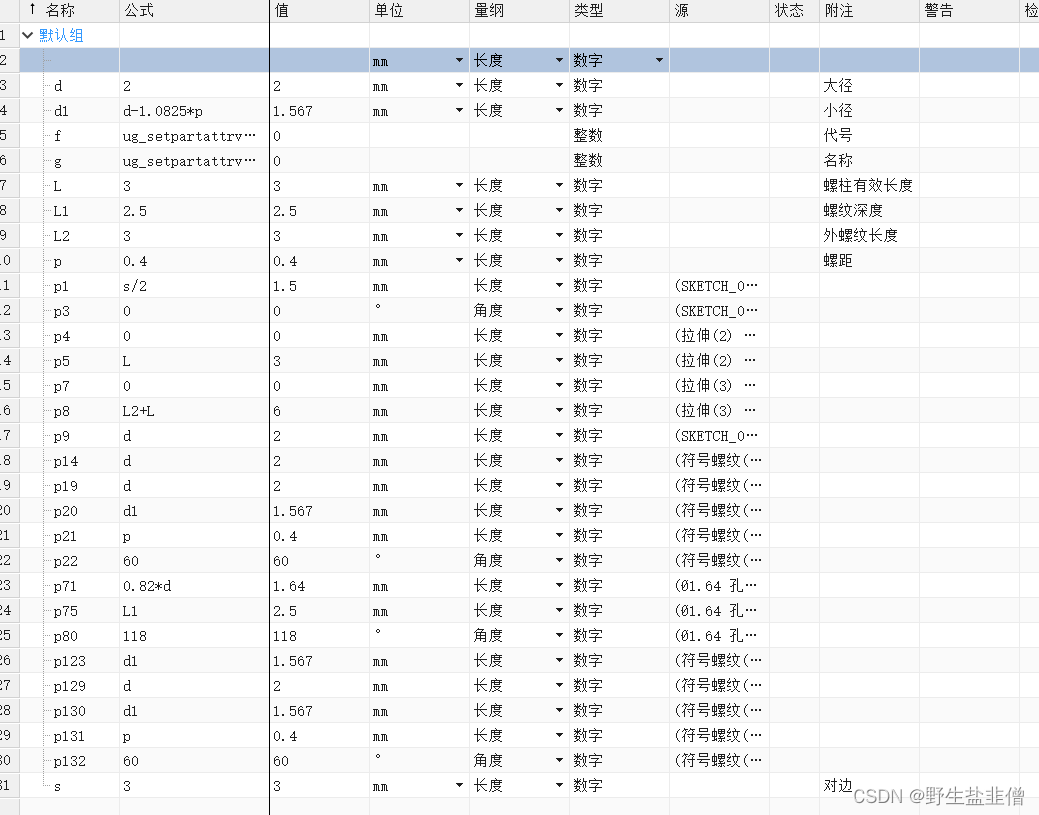Select the name cell 'L2'
Viewport: 1039px width, 815px height.
point(61,236)
